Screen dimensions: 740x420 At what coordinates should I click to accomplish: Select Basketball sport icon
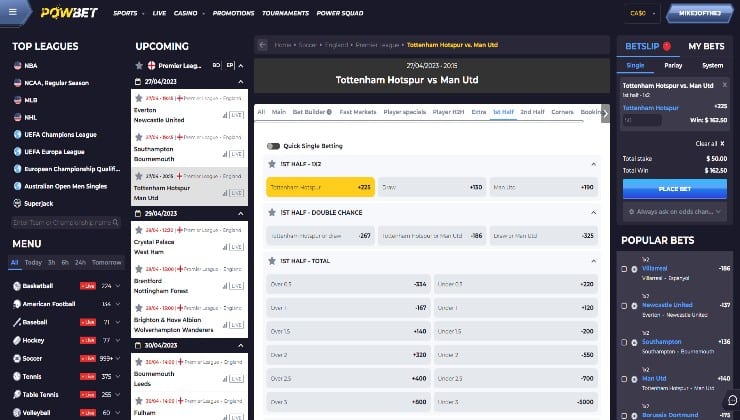(17, 286)
